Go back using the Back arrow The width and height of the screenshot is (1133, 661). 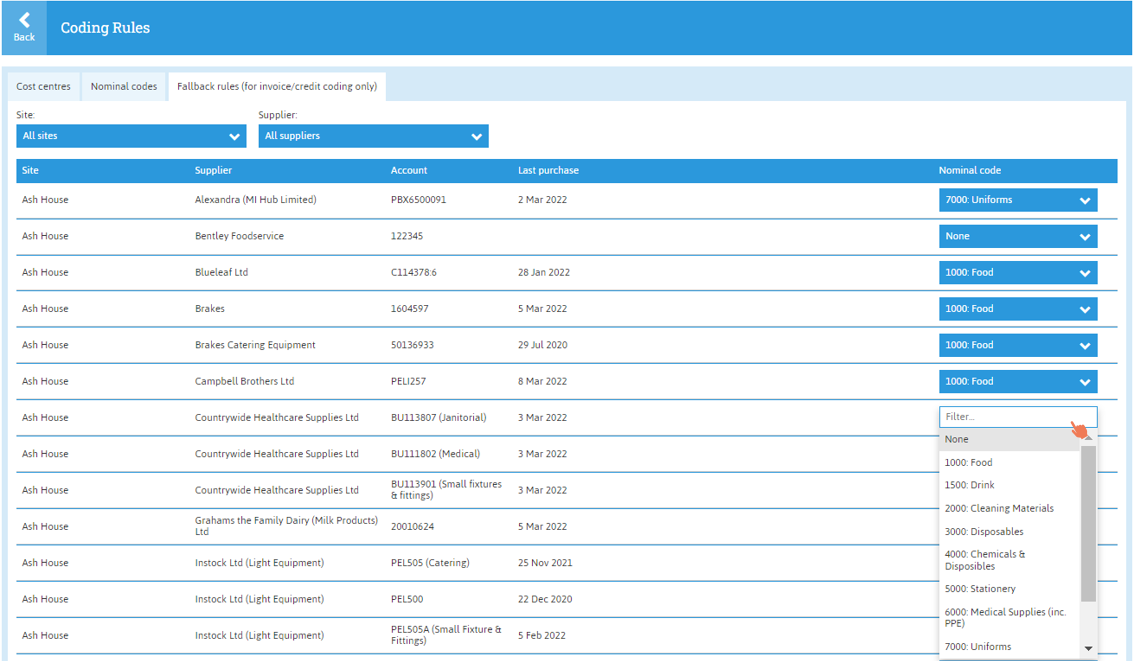click(24, 27)
